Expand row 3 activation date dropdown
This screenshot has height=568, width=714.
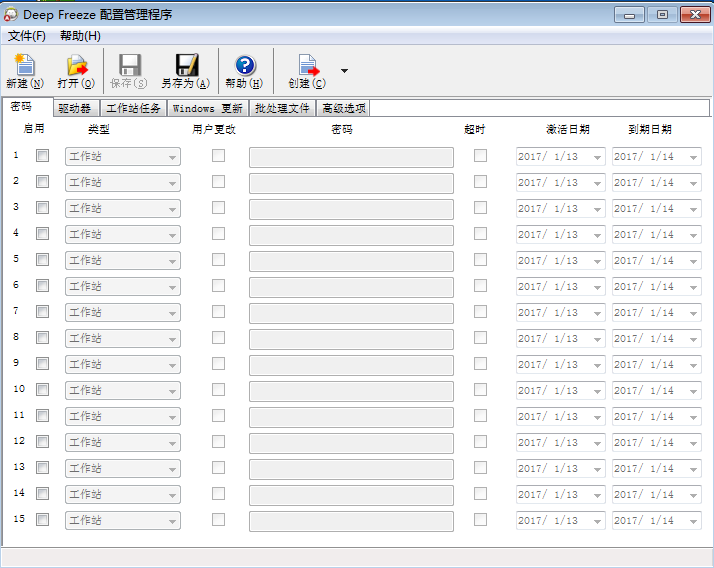point(597,209)
